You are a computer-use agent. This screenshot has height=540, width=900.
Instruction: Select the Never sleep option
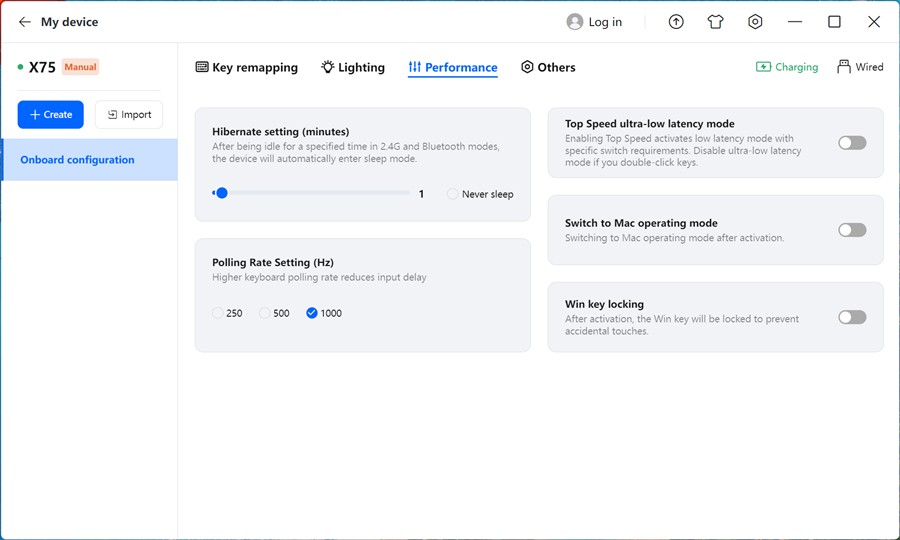tap(453, 194)
